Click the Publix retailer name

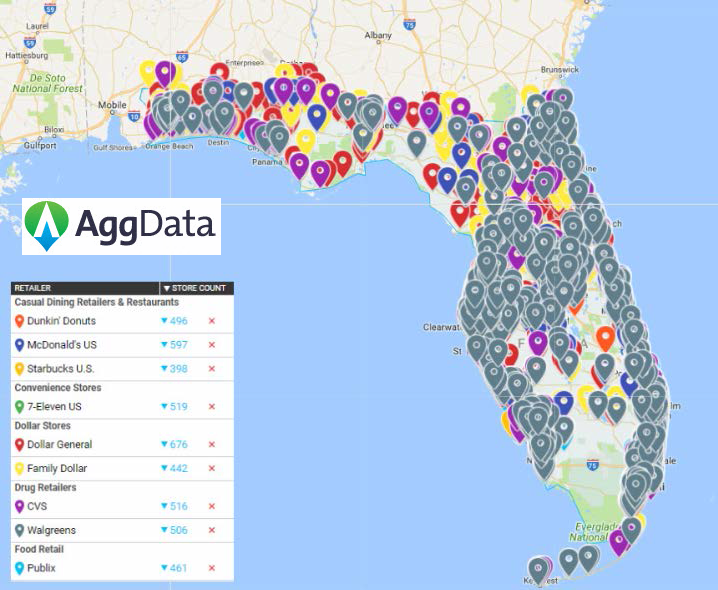pos(41,568)
